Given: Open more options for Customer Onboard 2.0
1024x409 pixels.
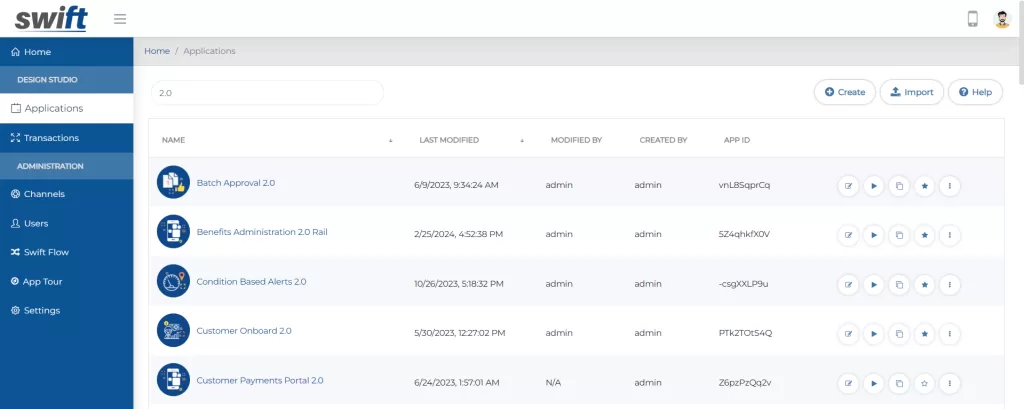Looking at the screenshot, I should [x=950, y=334].
